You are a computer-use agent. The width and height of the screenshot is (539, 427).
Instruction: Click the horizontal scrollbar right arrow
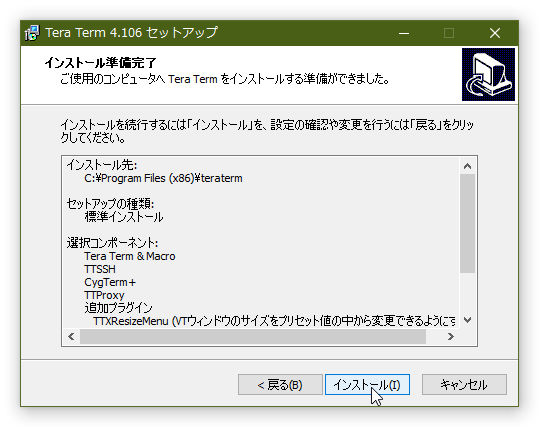(451, 336)
